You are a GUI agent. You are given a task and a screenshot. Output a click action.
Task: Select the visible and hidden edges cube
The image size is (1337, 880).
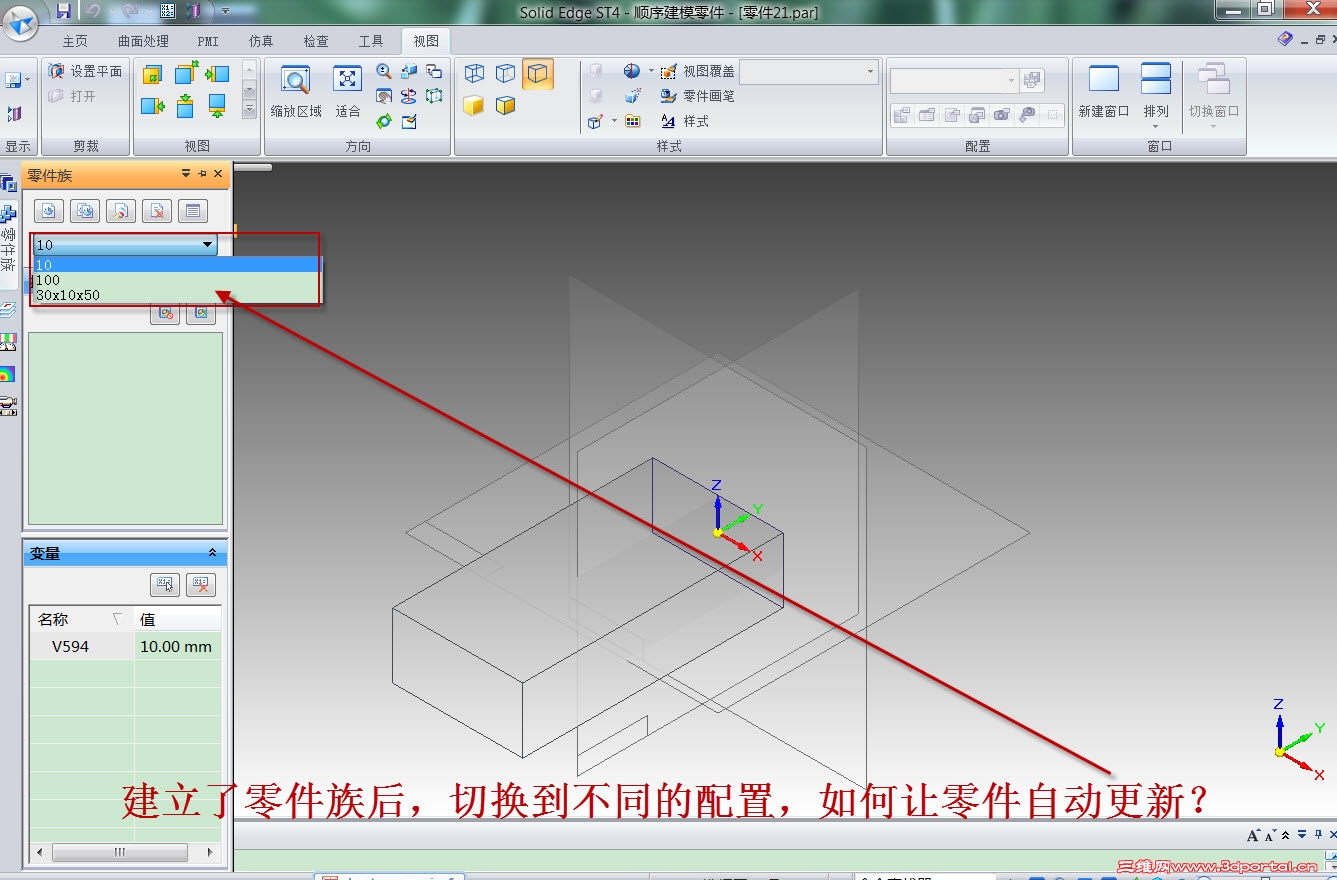[506, 73]
